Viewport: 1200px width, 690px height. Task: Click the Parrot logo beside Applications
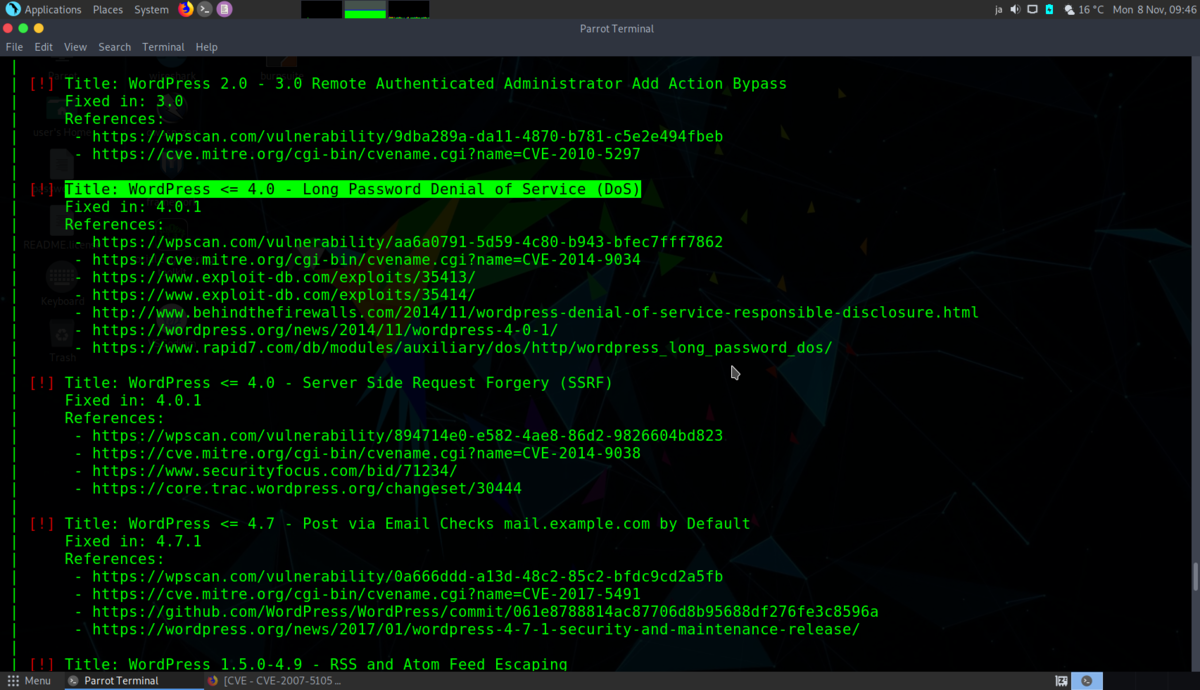[x=13, y=9]
